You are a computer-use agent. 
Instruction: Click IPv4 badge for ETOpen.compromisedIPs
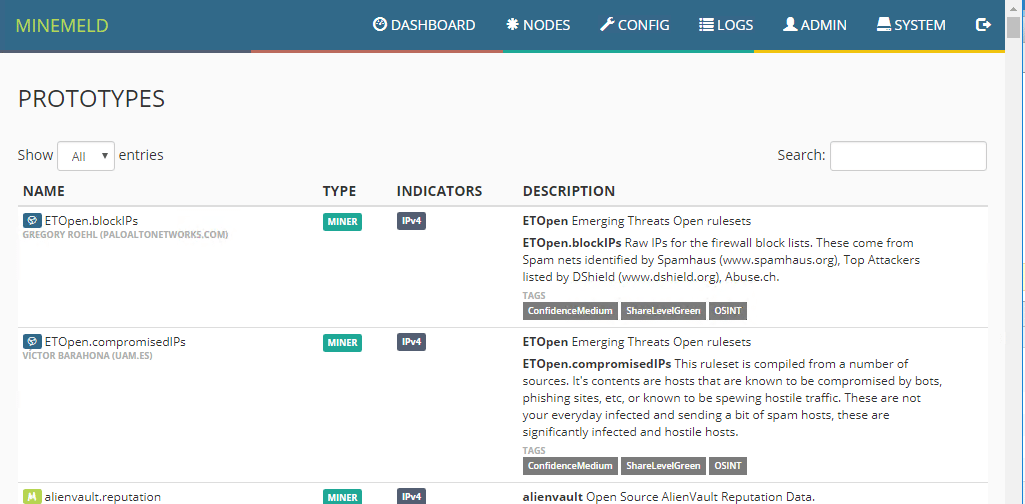coord(411,342)
